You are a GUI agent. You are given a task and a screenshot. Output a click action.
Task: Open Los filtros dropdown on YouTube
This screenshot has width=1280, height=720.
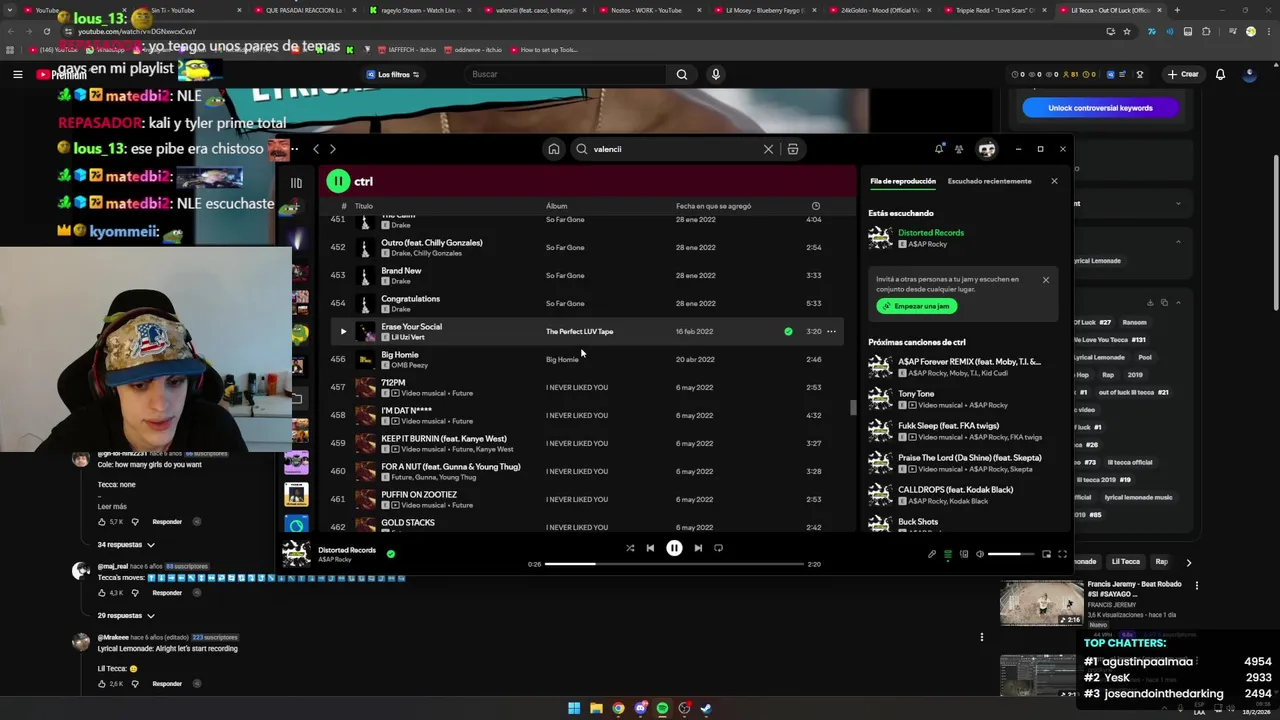(391, 74)
